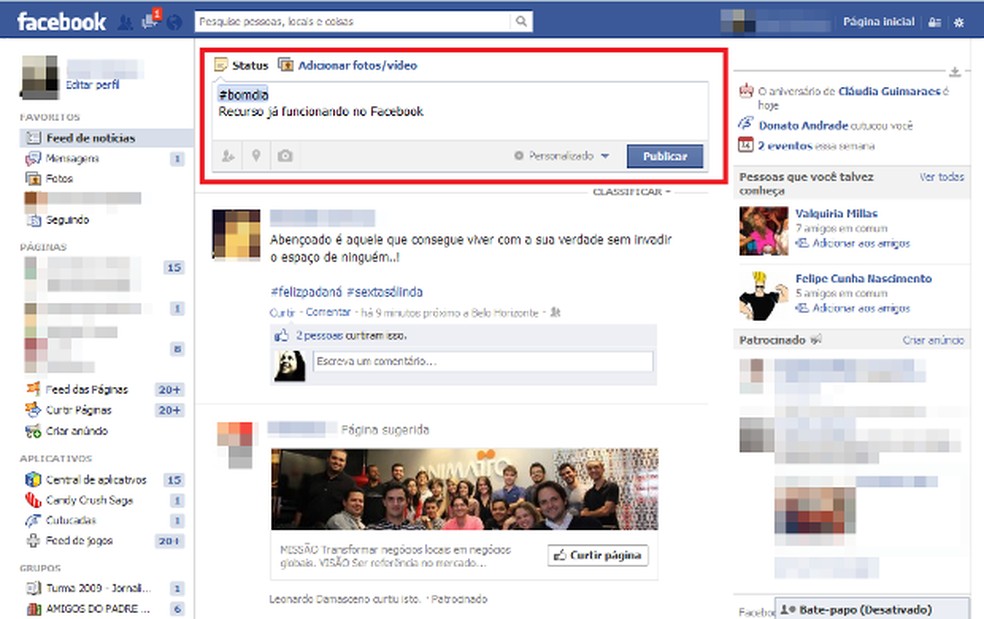Viewport: 984px width, 619px height.
Task: Click the camera icon in the status composer
Action: 283,156
